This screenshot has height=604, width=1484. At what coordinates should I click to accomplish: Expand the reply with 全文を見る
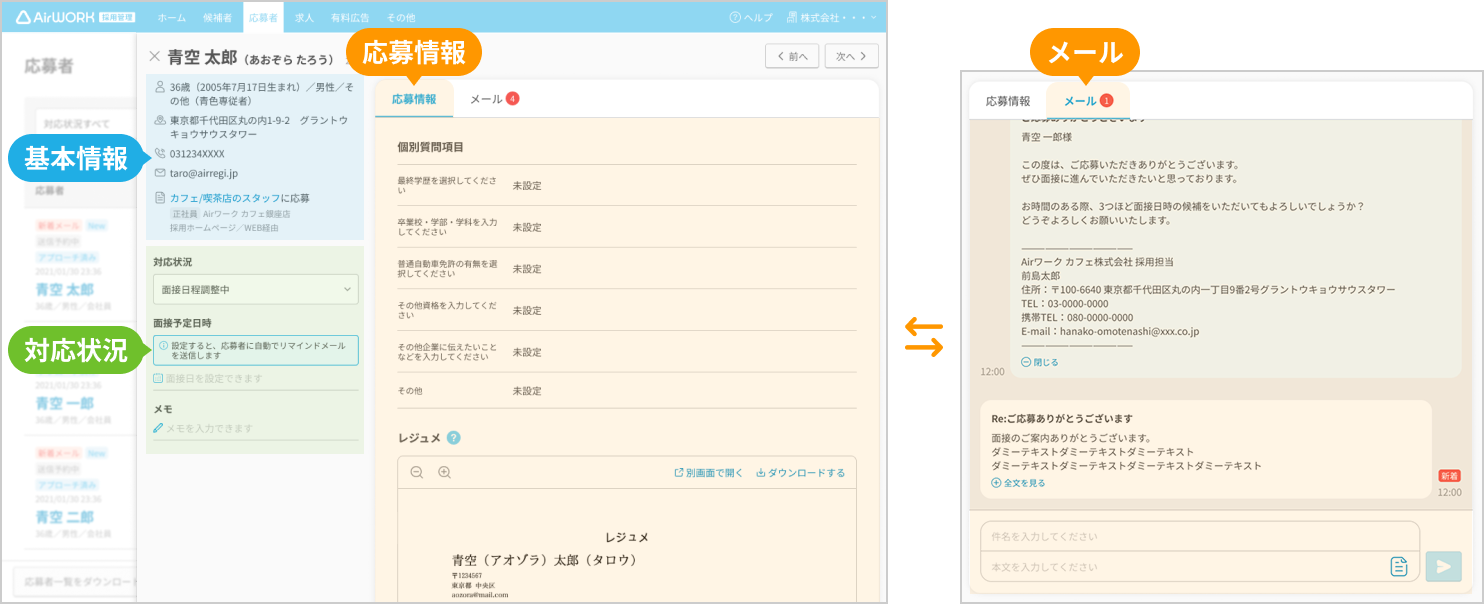coord(1018,482)
